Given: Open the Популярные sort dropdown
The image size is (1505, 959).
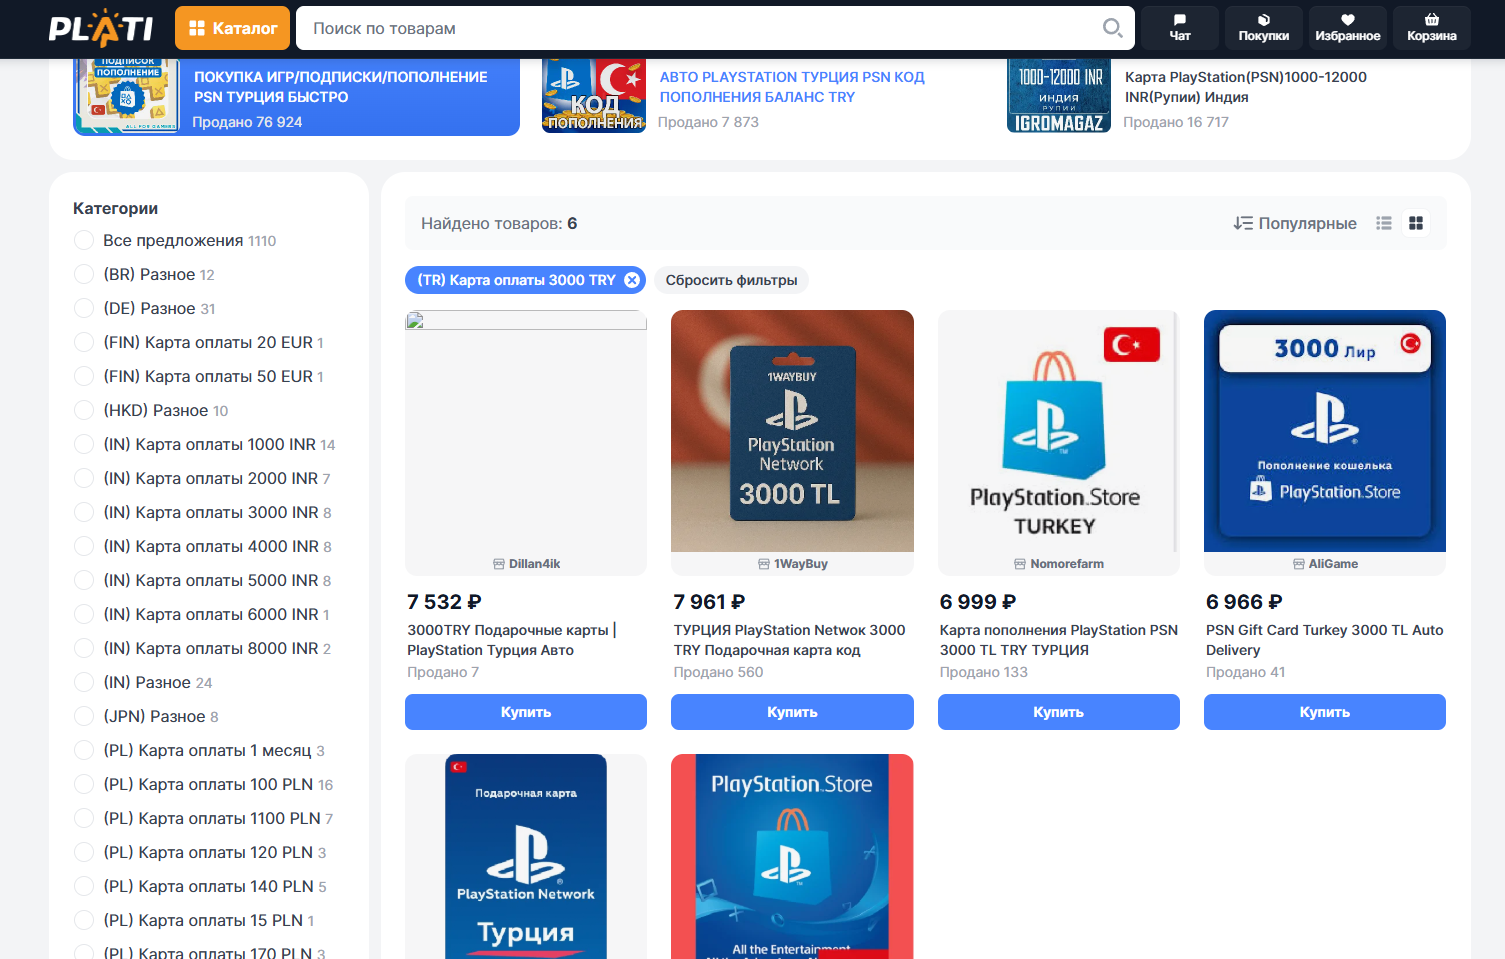Looking at the screenshot, I should 1295,223.
